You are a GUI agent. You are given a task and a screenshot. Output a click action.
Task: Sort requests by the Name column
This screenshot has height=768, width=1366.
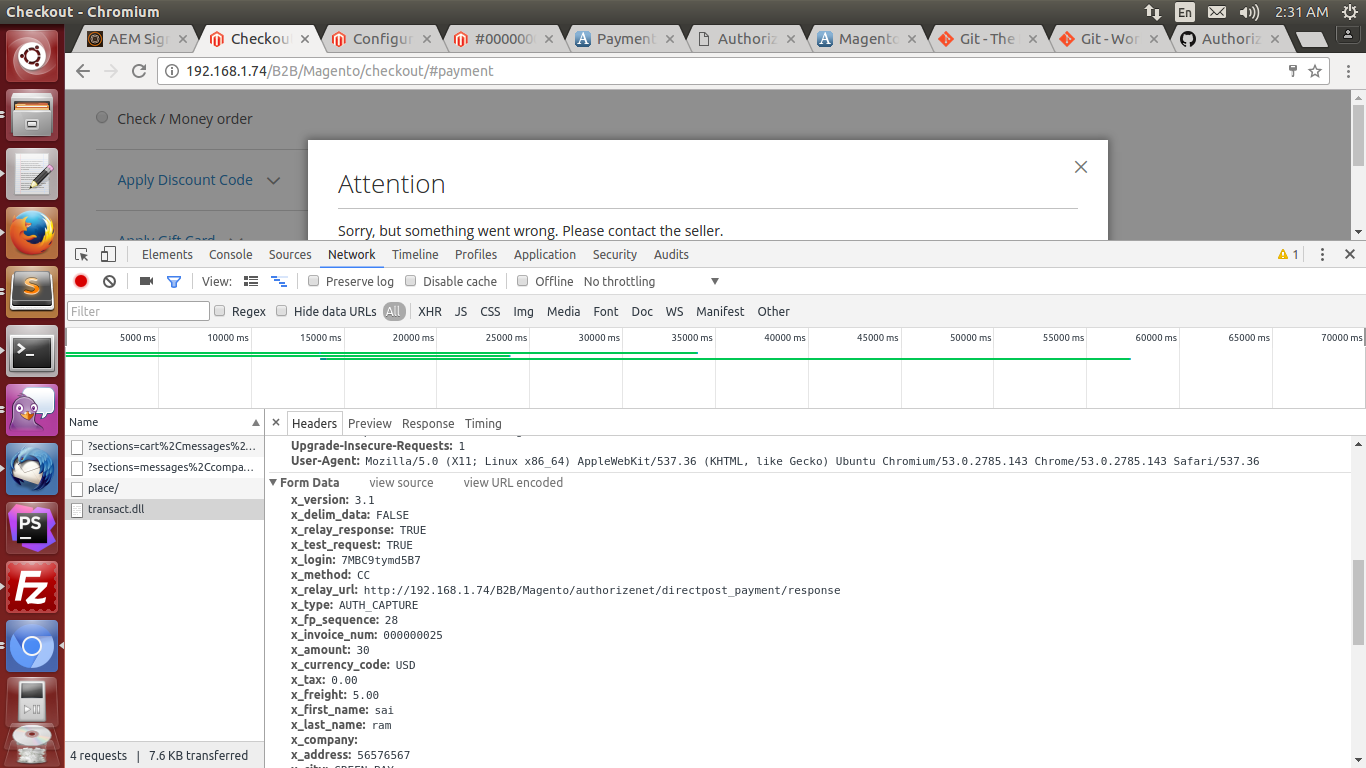click(x=165, y=423)
